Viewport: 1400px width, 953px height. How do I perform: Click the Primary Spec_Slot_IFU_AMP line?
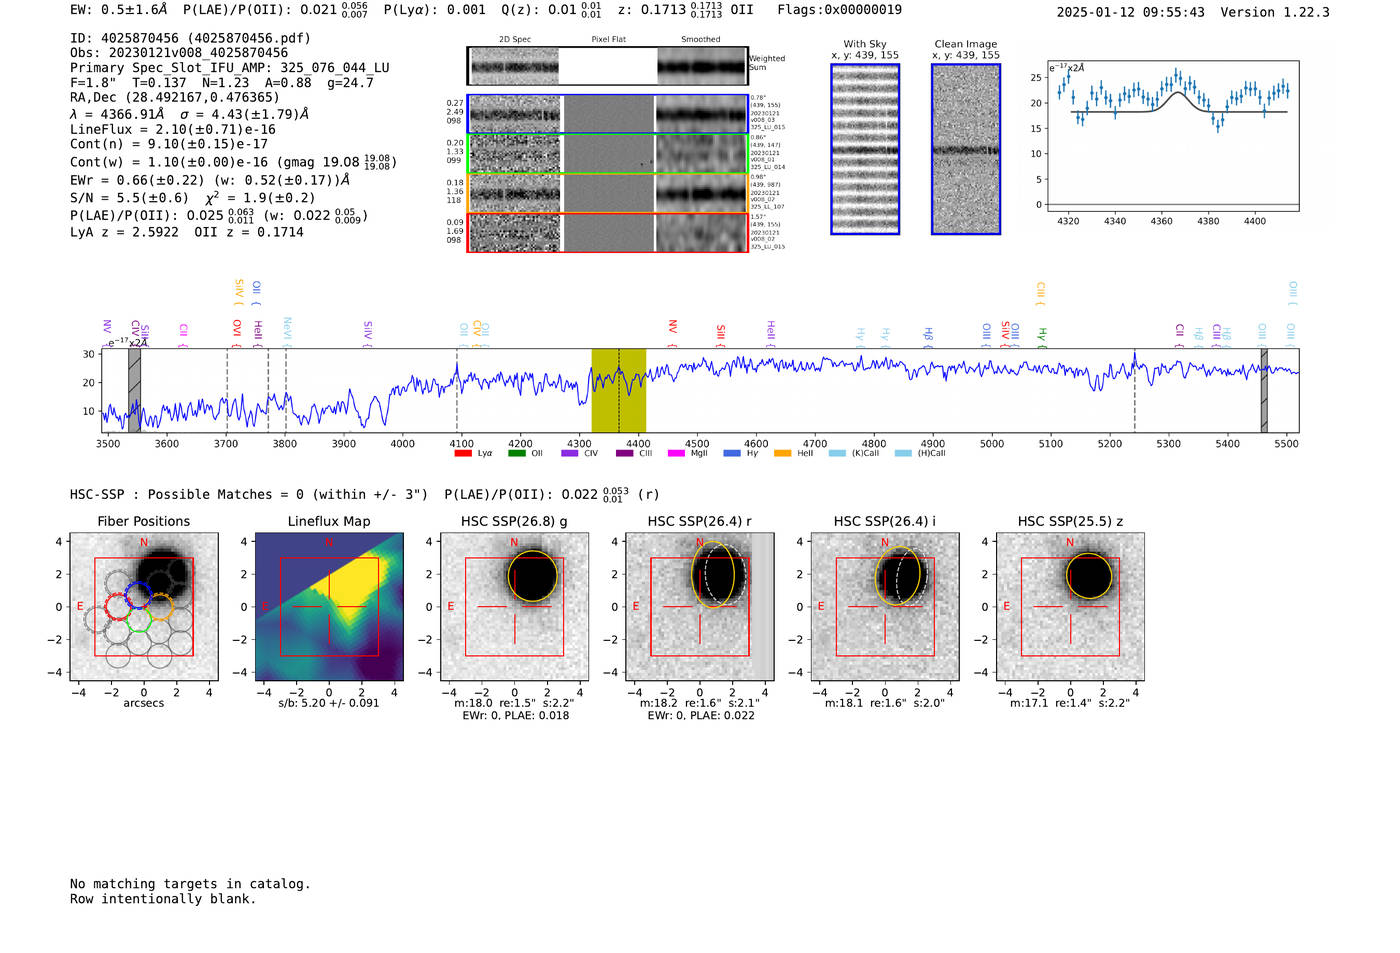coord(230,68)
